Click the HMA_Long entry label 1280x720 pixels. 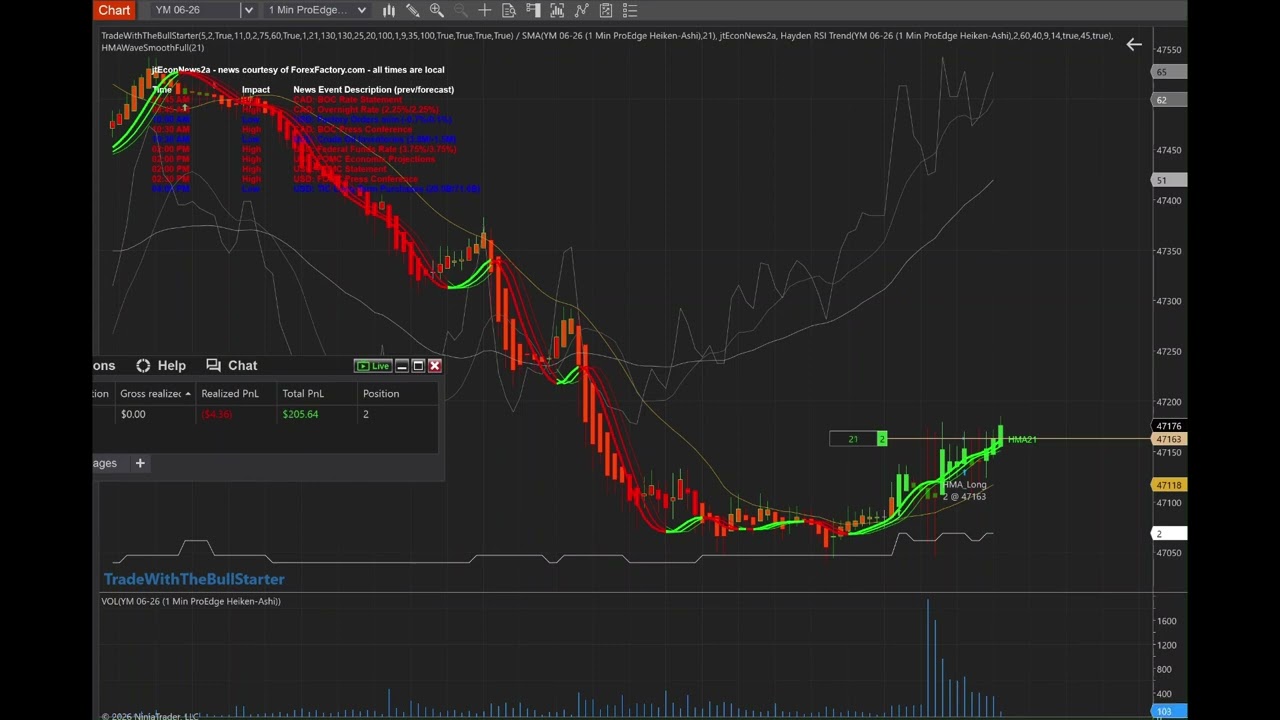[x=965, y=485]
